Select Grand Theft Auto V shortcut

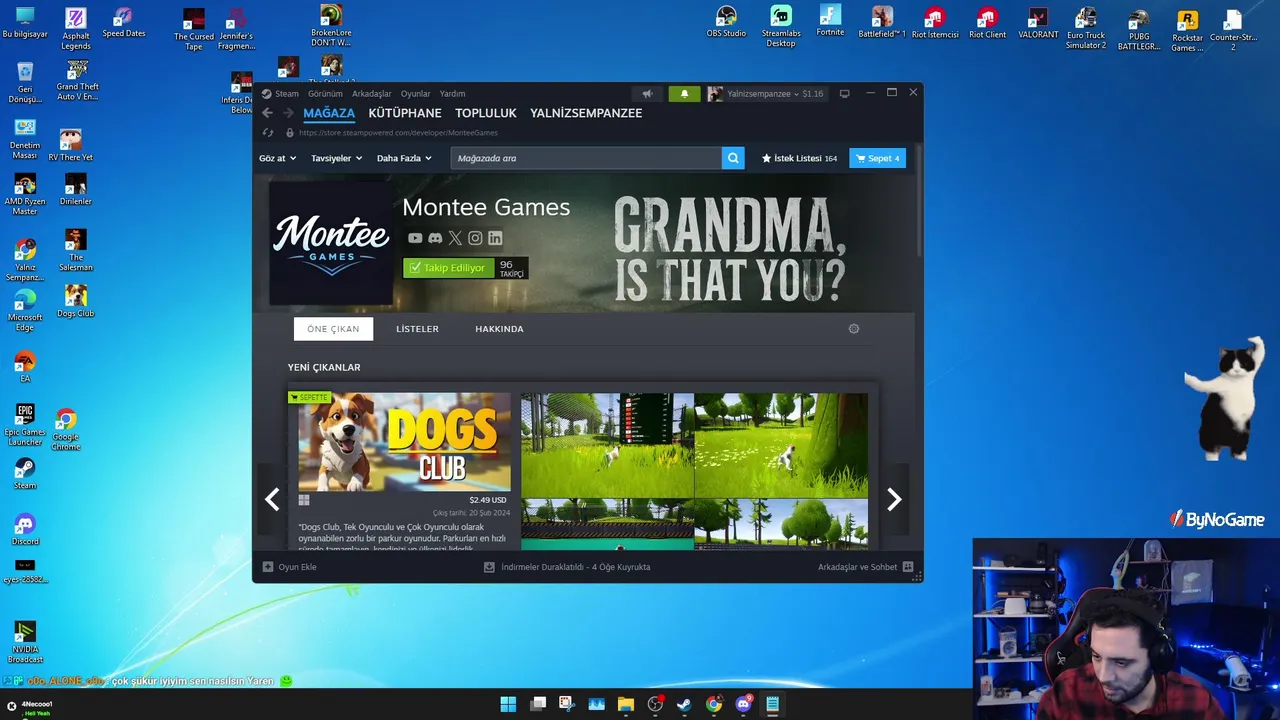(77, 80)
